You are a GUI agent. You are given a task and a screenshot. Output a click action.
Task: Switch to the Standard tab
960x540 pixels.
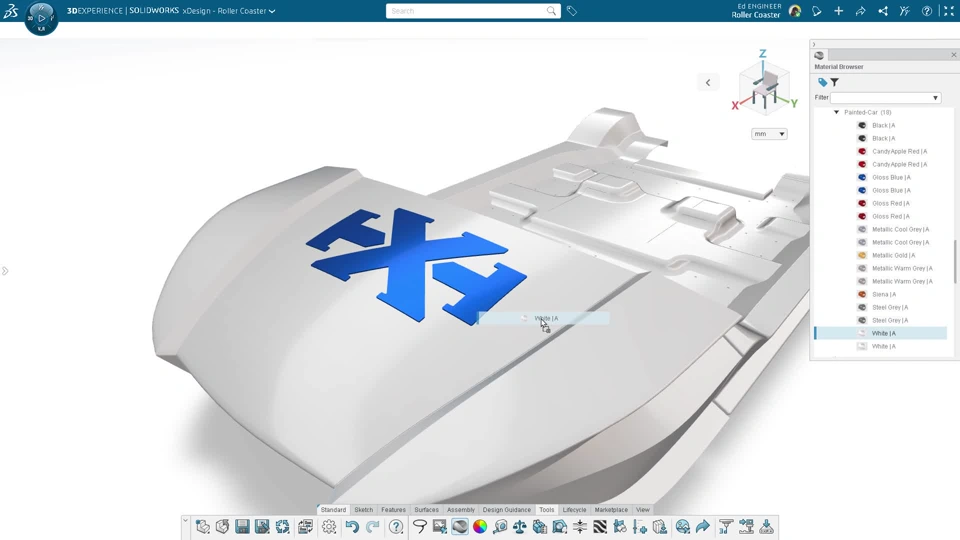[333, 509]
